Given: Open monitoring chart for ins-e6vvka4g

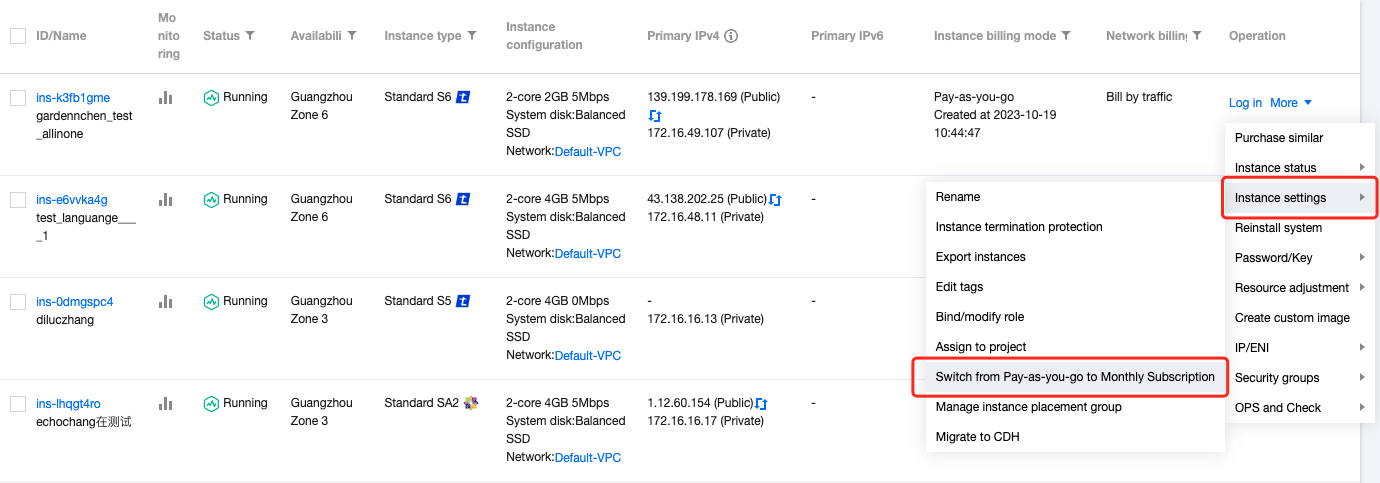Looking at the screenshot, I should (166, 200).
